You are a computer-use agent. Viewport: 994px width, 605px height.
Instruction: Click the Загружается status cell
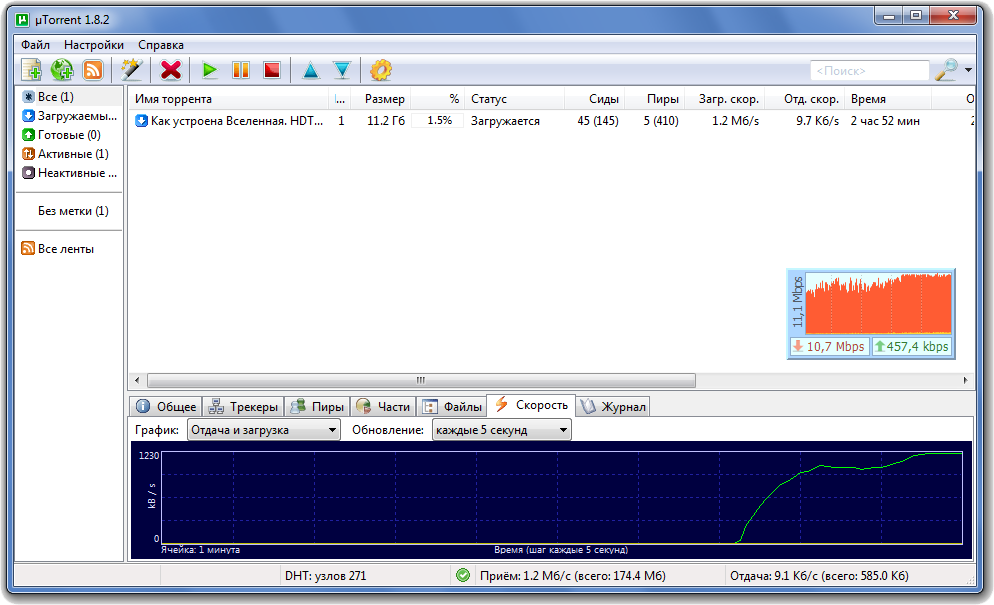505,120
